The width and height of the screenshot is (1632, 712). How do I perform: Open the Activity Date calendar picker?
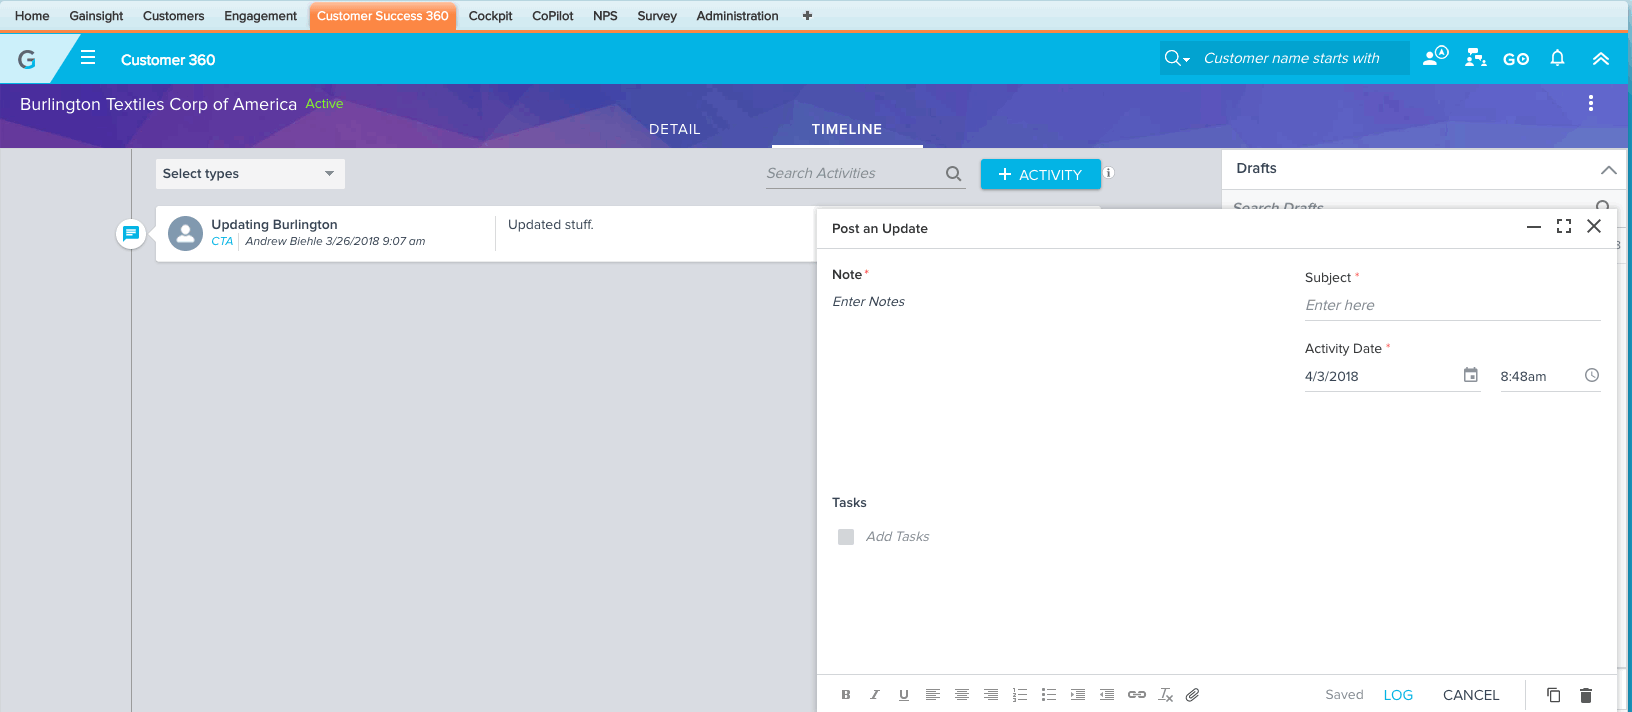tap(1471, 375)
